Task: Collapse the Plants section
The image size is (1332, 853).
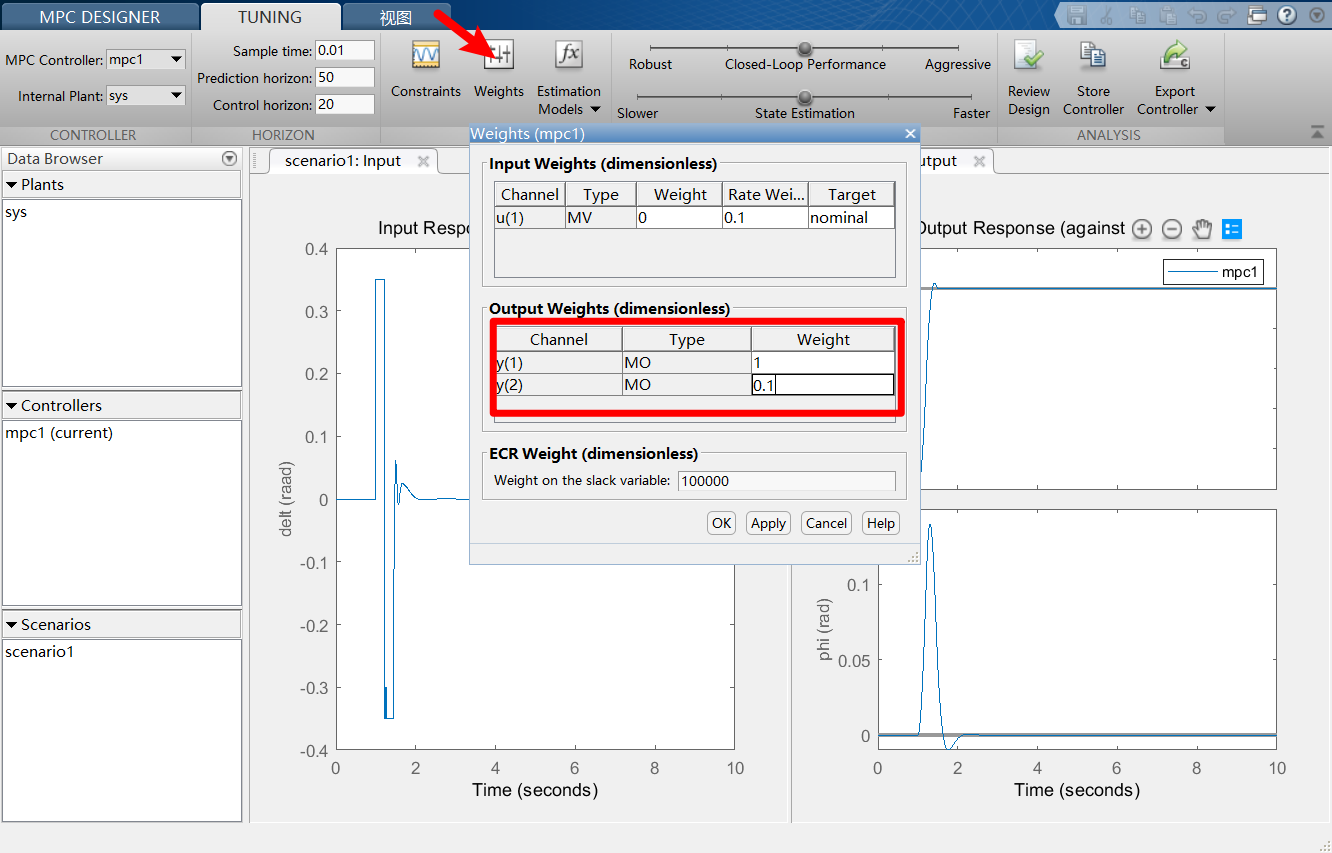Action: pyautogui.click(x=12, y=184)
